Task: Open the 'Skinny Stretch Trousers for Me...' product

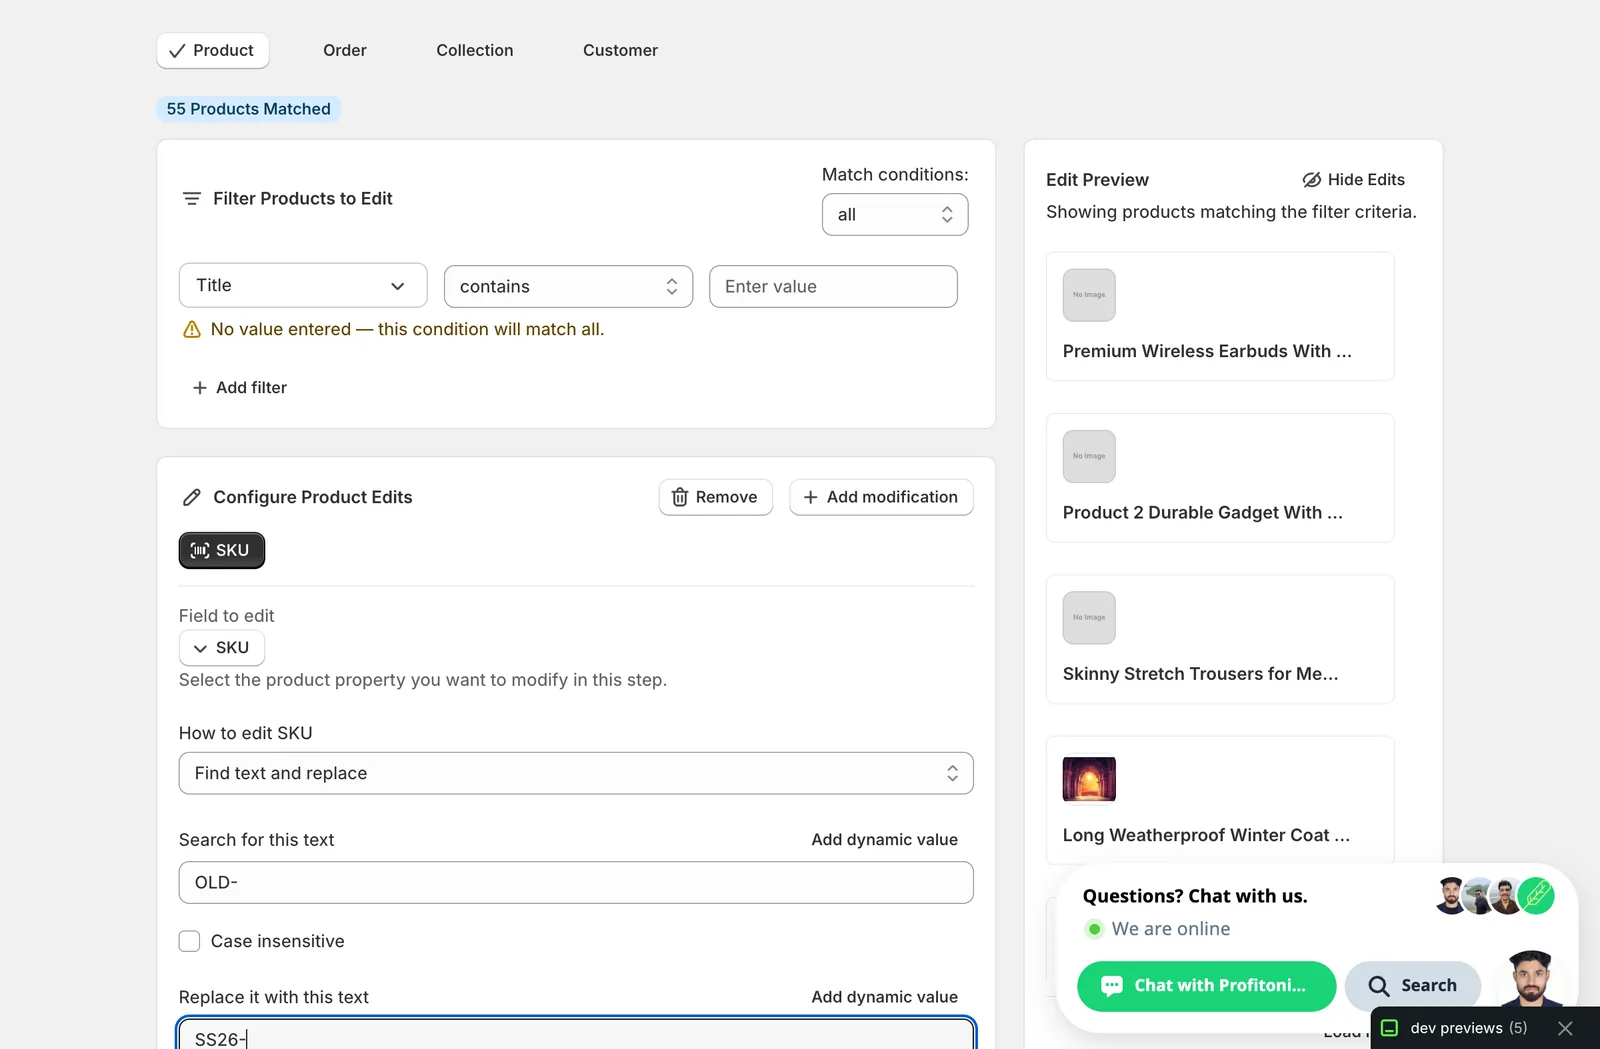Action: 1200,674
